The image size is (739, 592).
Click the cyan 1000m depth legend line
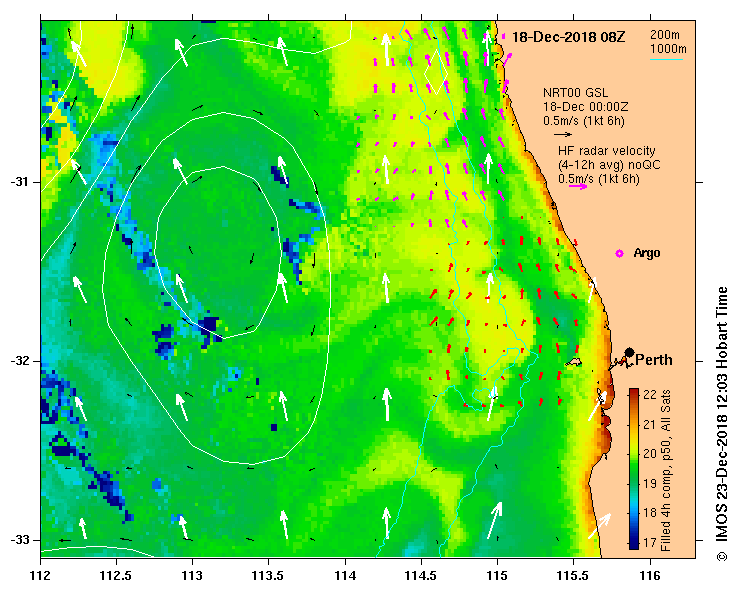(666, 59)
